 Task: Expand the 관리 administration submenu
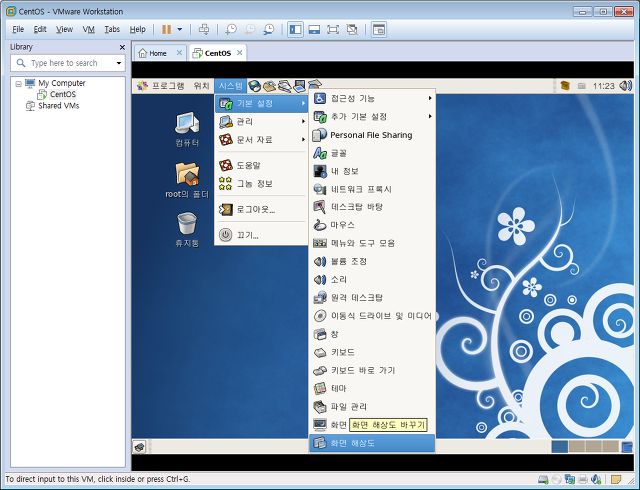(x=261, y=122)
